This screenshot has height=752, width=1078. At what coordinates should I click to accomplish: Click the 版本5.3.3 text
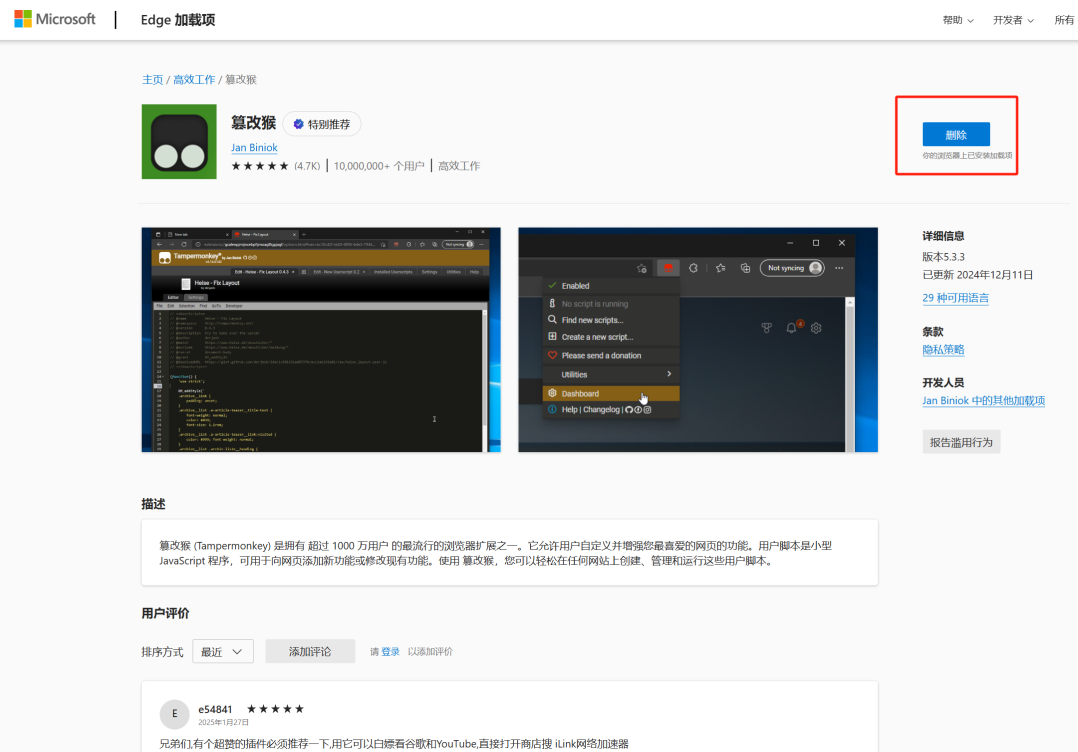[943, 256]
